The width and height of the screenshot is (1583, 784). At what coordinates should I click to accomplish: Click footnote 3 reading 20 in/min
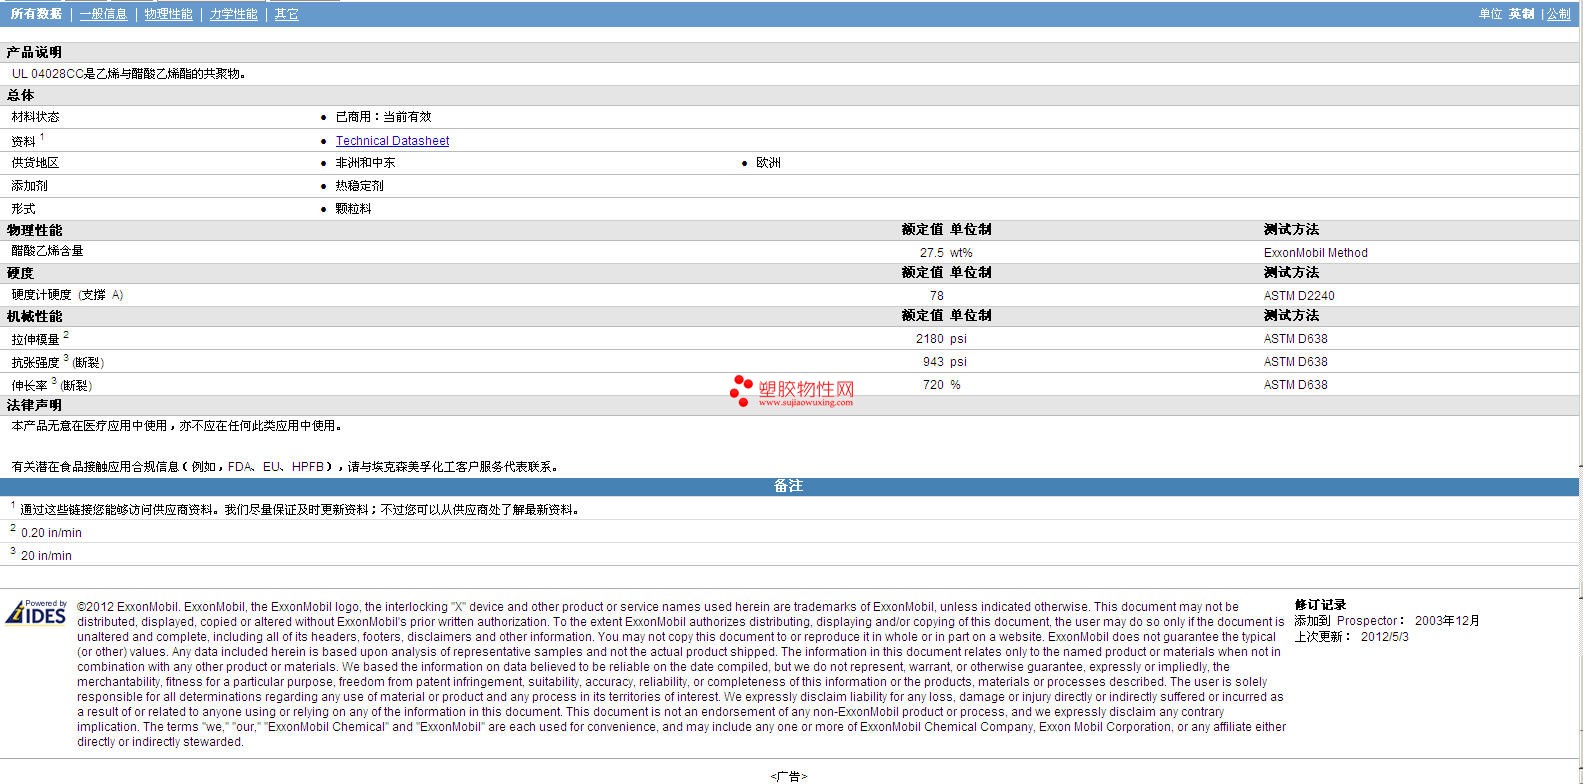(41, 555)
